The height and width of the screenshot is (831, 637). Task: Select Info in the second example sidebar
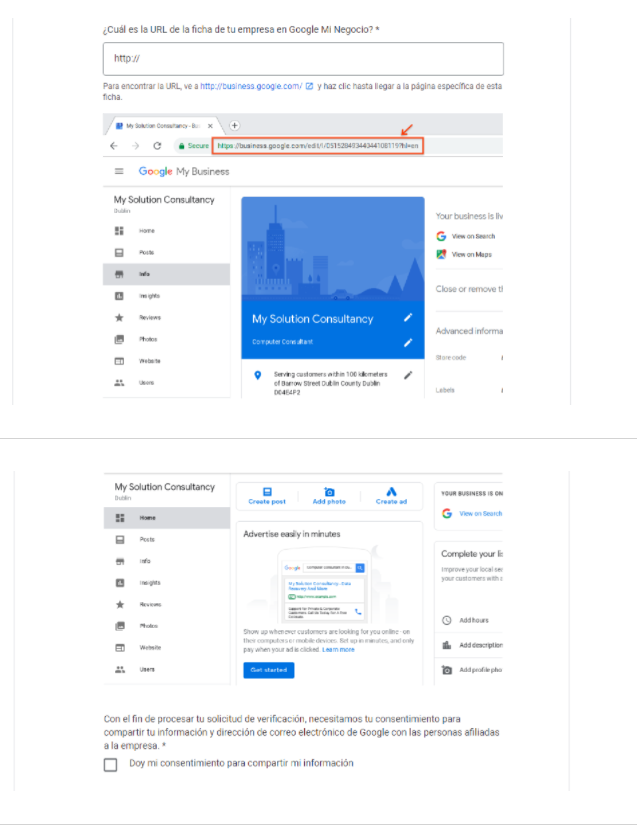145,561
